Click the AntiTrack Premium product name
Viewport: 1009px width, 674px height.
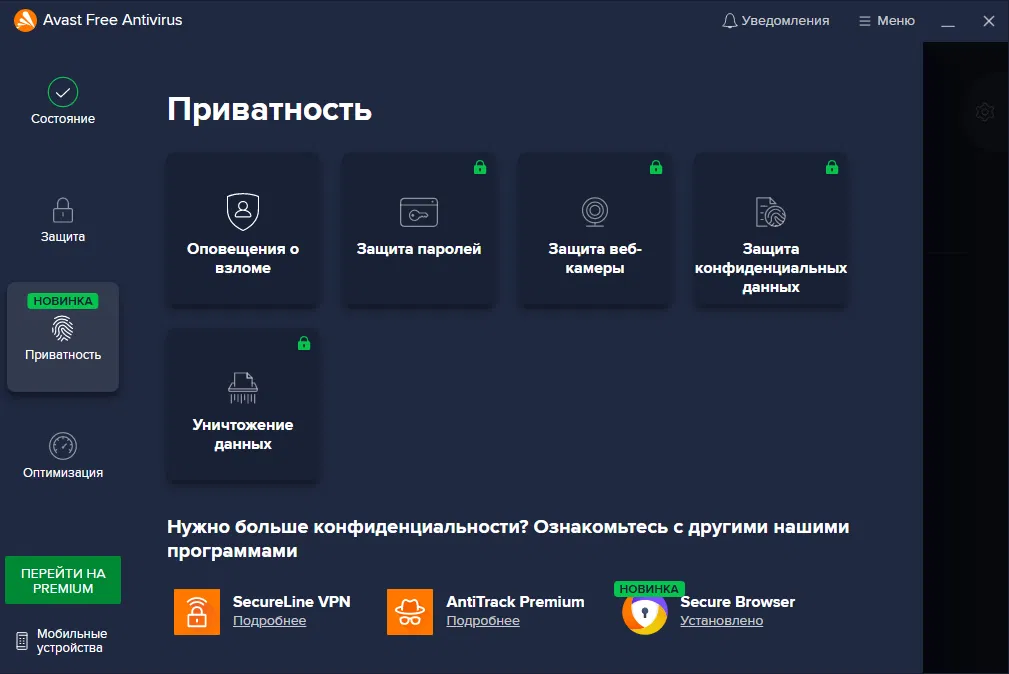point(515,602)
